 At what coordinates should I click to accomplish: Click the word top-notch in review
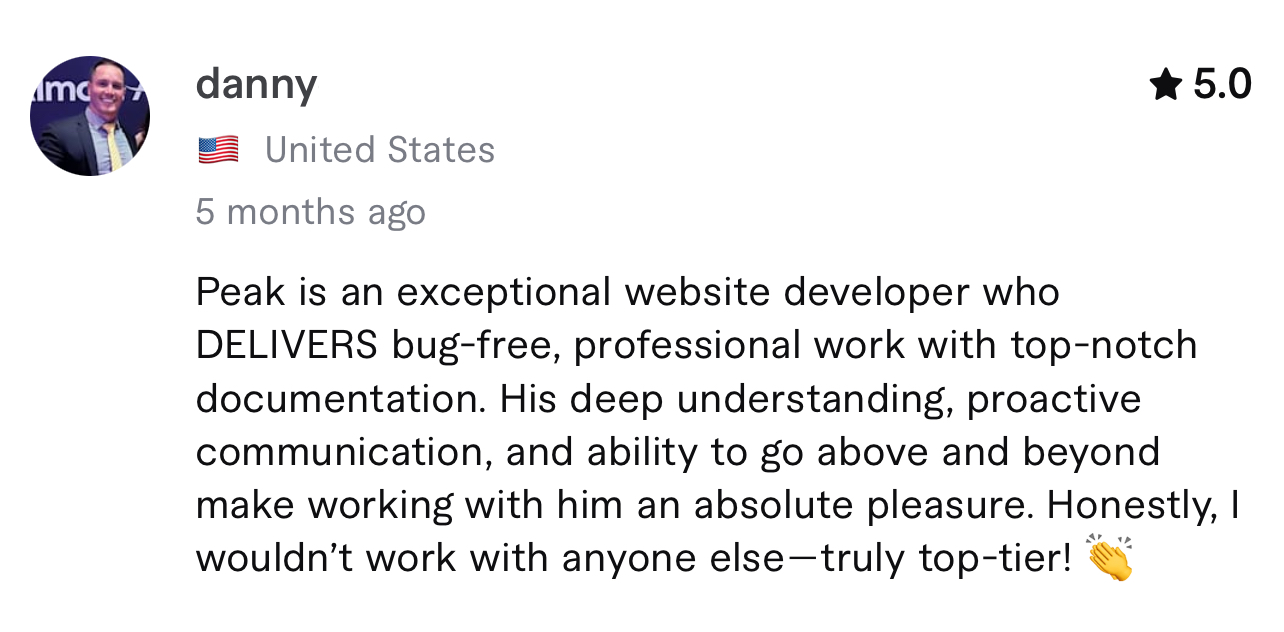tap(1104, 347)
